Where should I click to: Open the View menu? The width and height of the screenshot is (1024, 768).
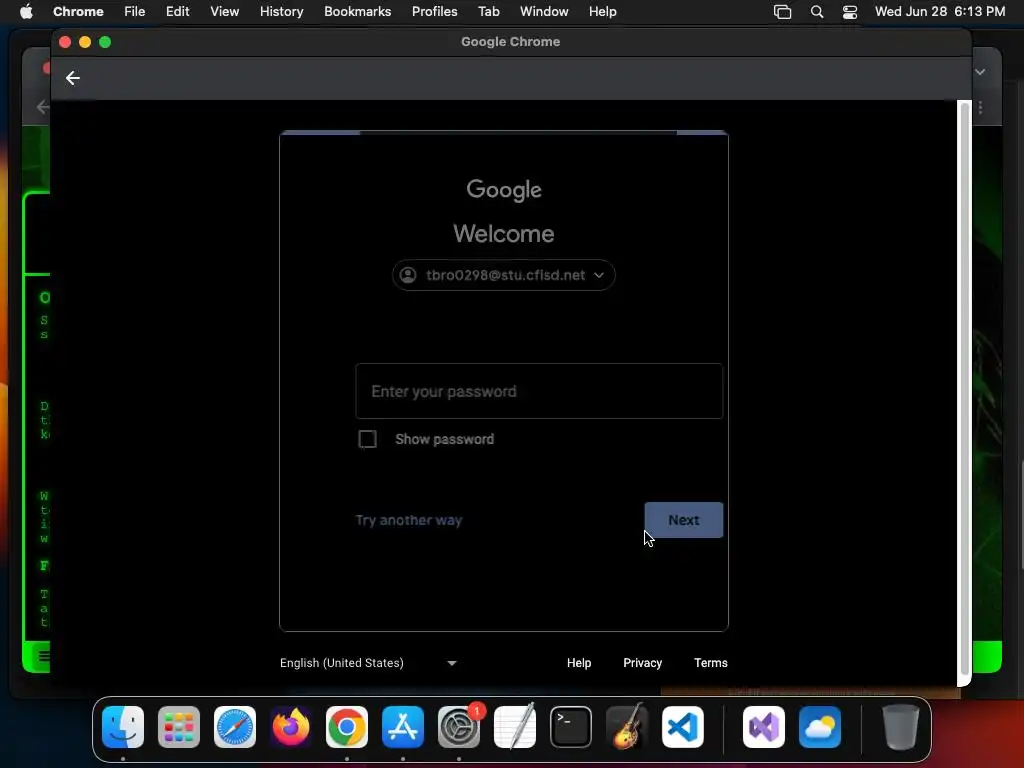pyautogui.click(x=225, y=12)
